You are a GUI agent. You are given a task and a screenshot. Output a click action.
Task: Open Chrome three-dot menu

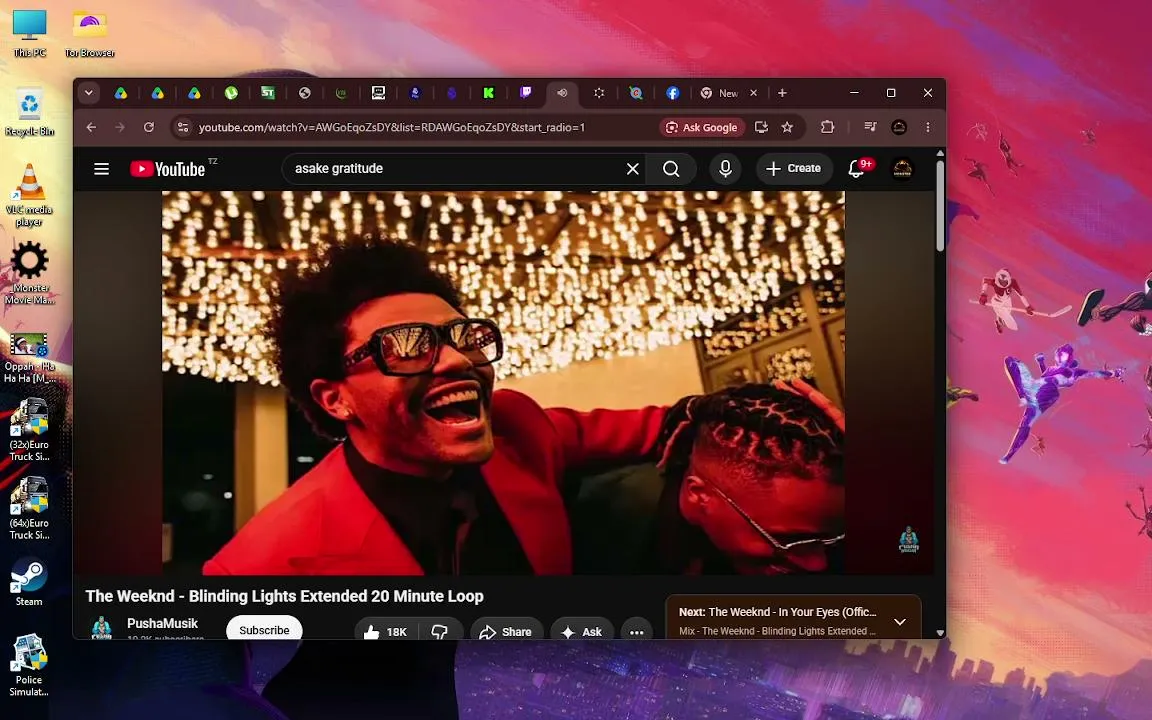[x=928, y=127]
